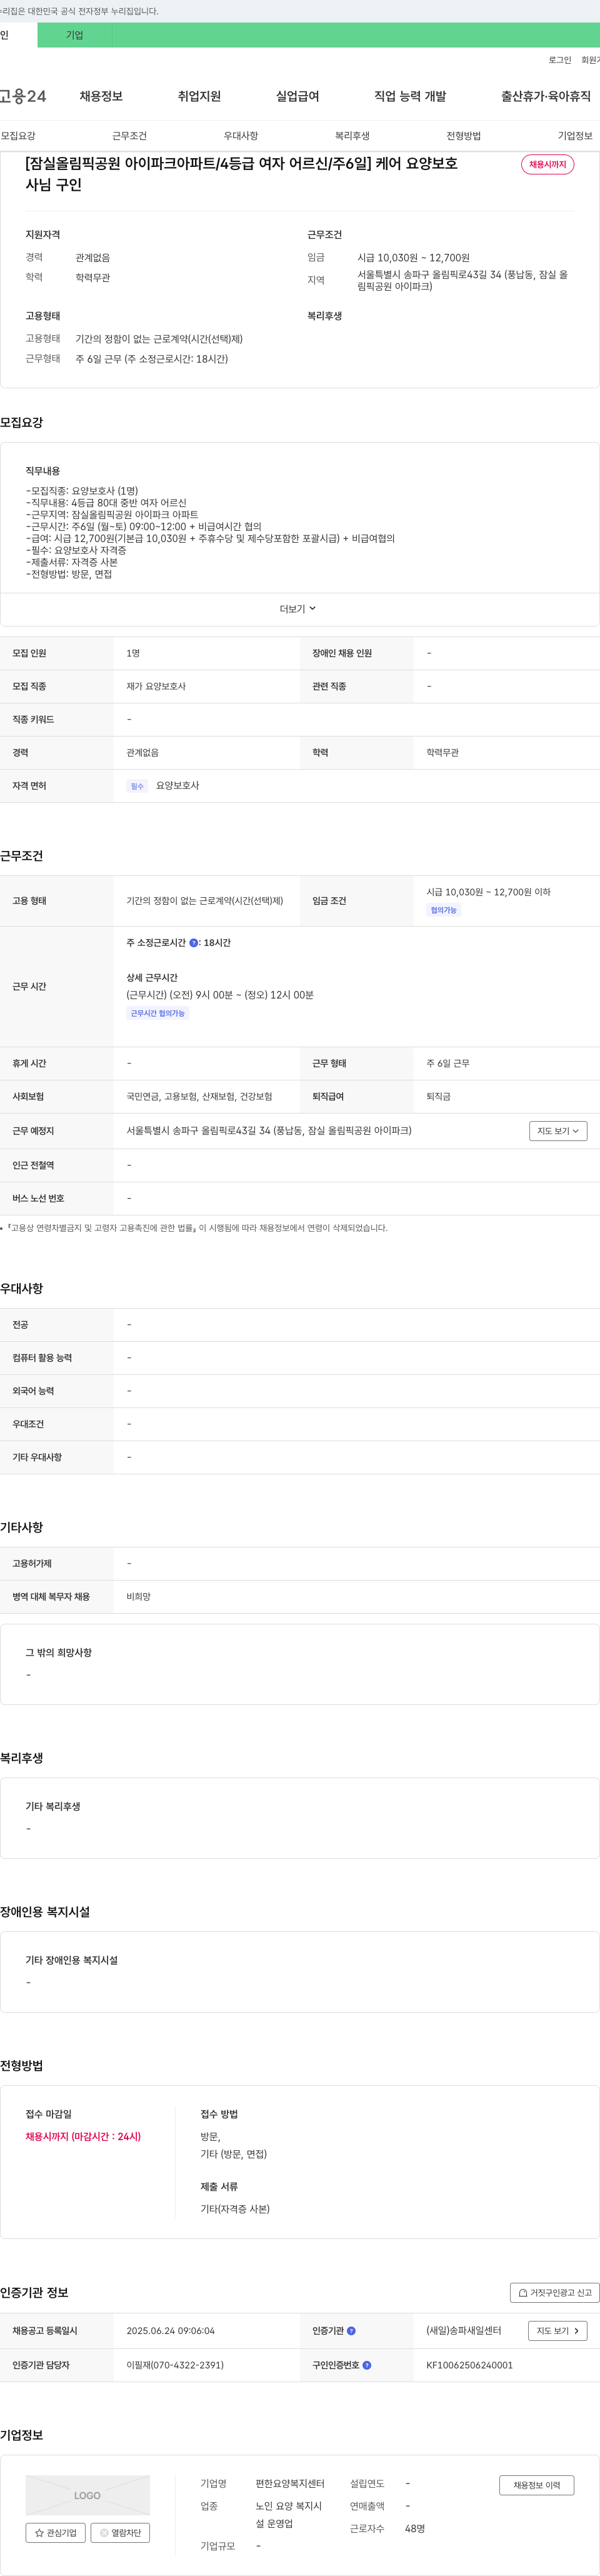Screen dimensions: 600x2576
Task: Click the job posting title heading
Action: coord(241,174)
